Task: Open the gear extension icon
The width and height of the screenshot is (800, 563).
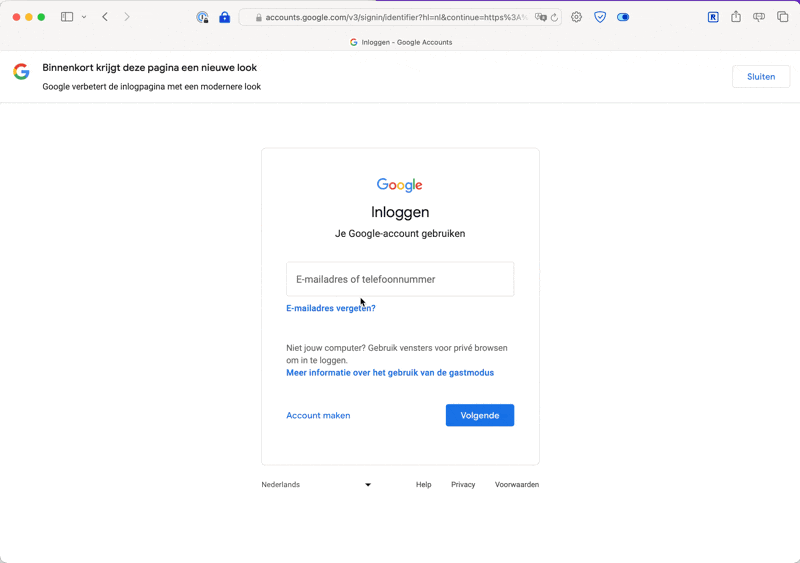Action: [576, 17]
